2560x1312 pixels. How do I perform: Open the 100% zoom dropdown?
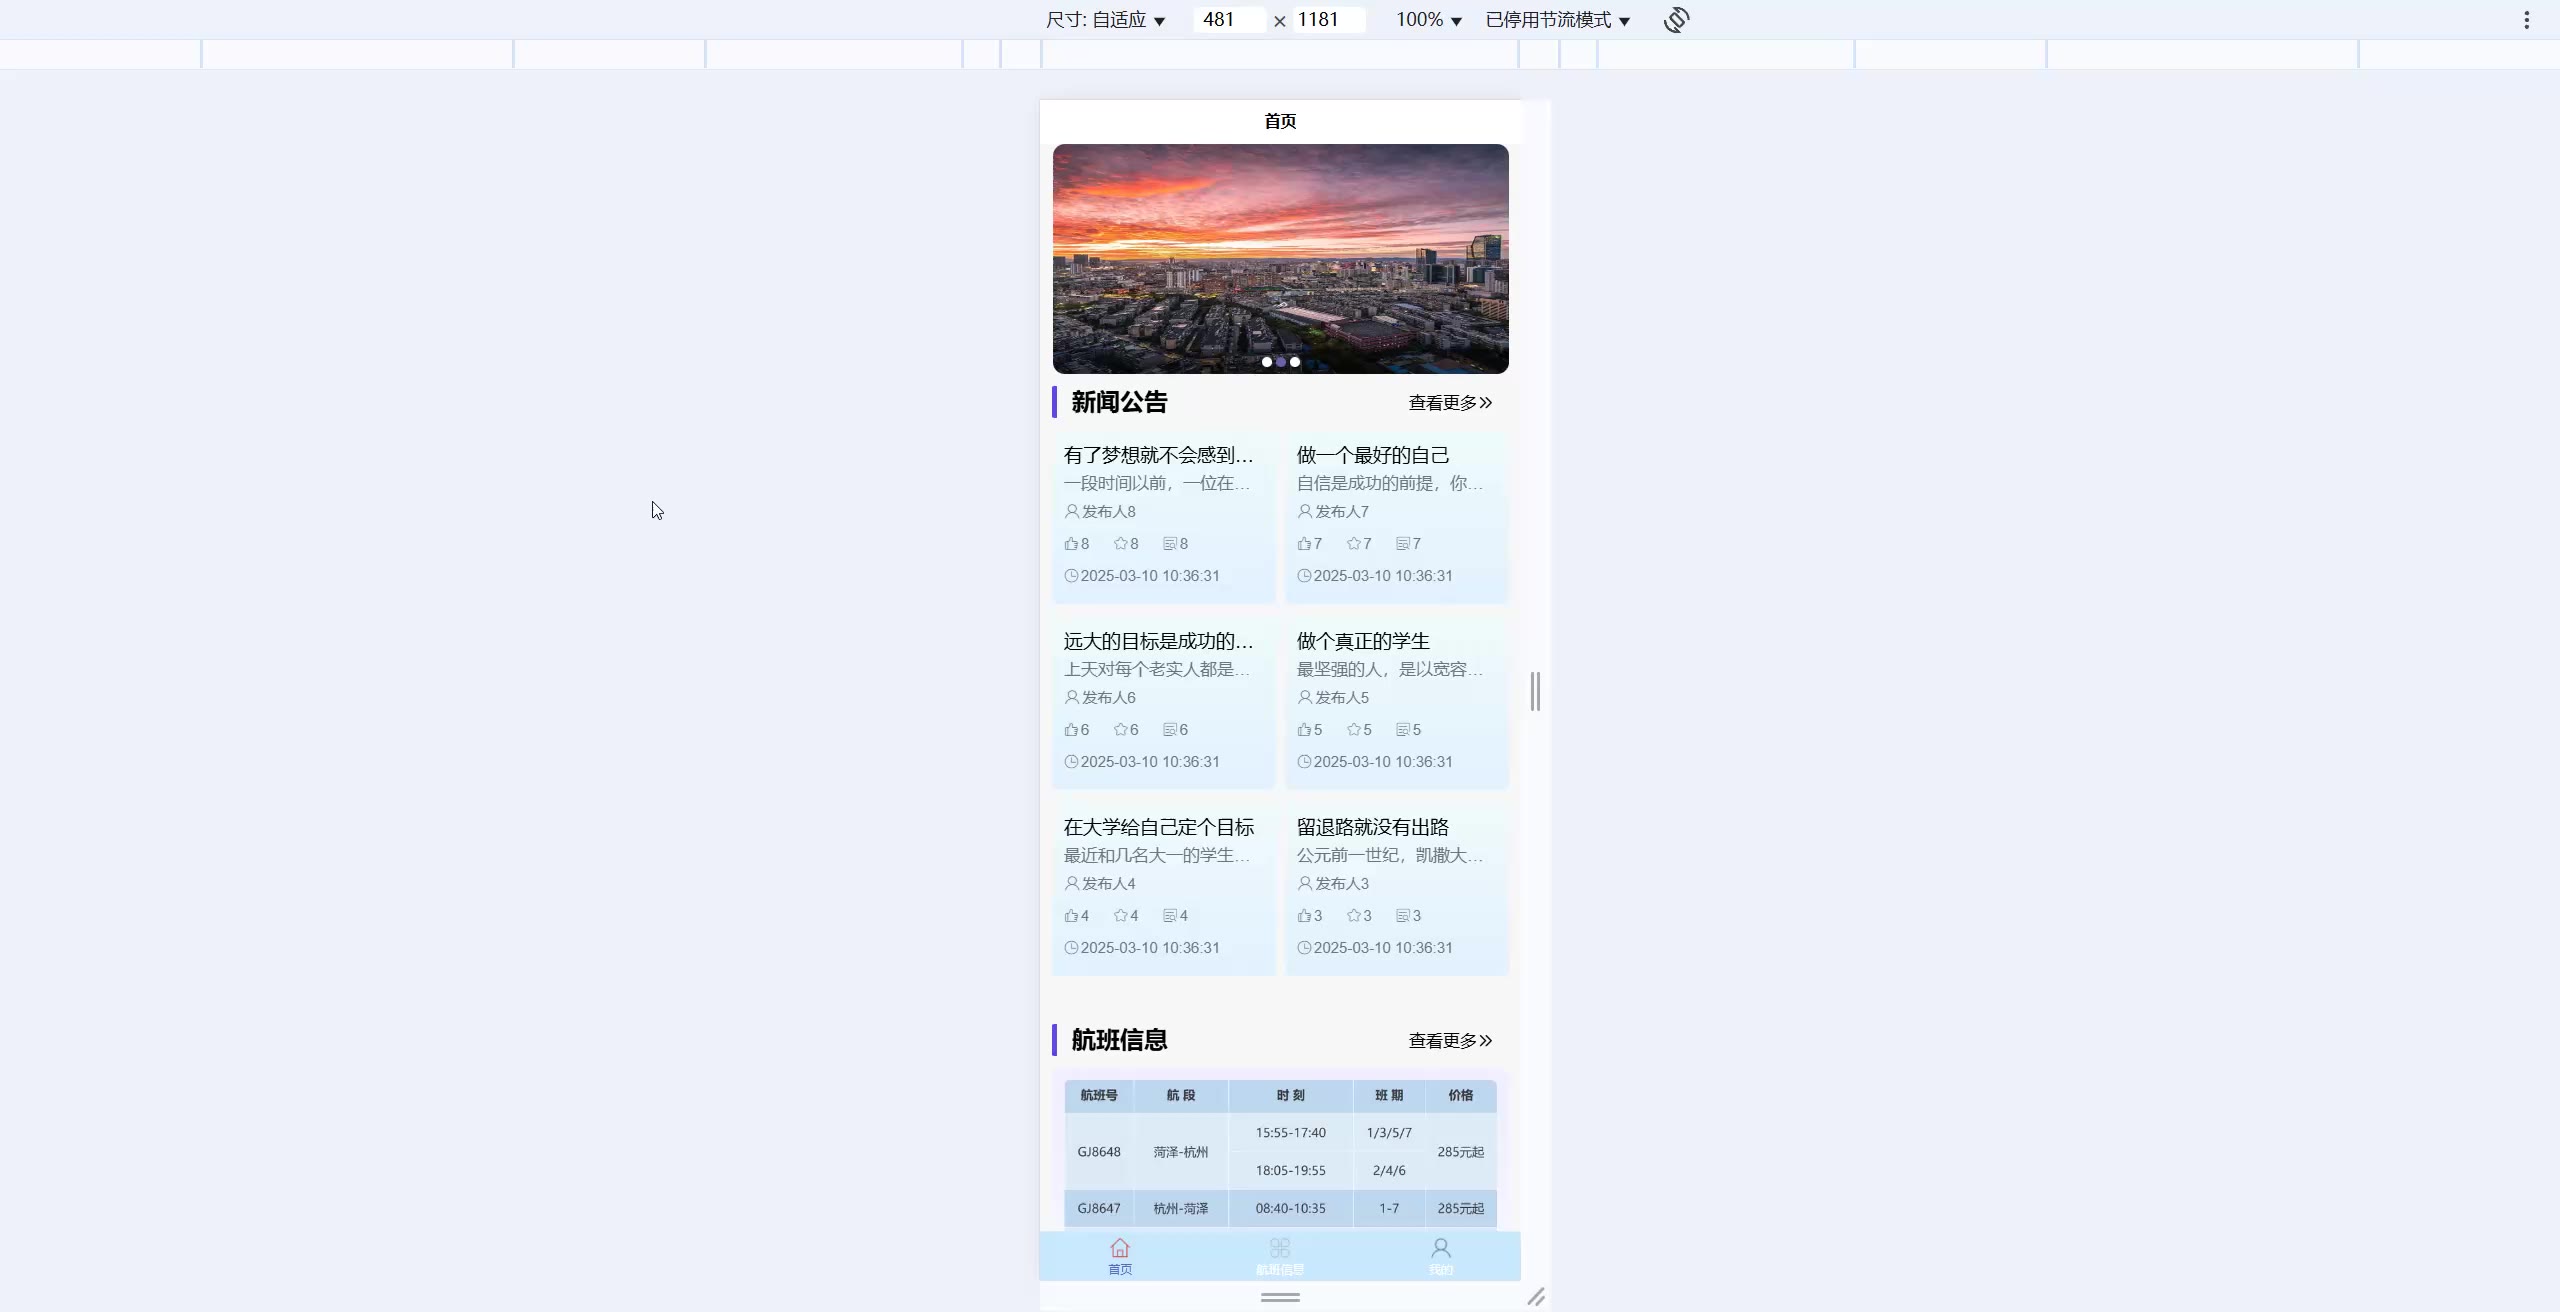[x=1428, y=20]
